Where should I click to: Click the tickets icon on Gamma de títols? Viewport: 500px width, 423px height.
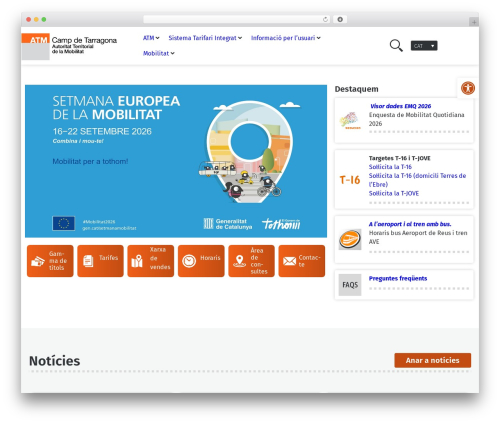(x=38, y=261)
